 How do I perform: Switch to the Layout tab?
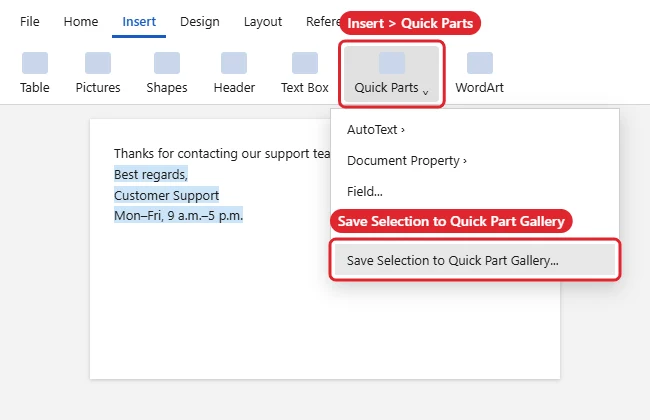click(263, 22)
